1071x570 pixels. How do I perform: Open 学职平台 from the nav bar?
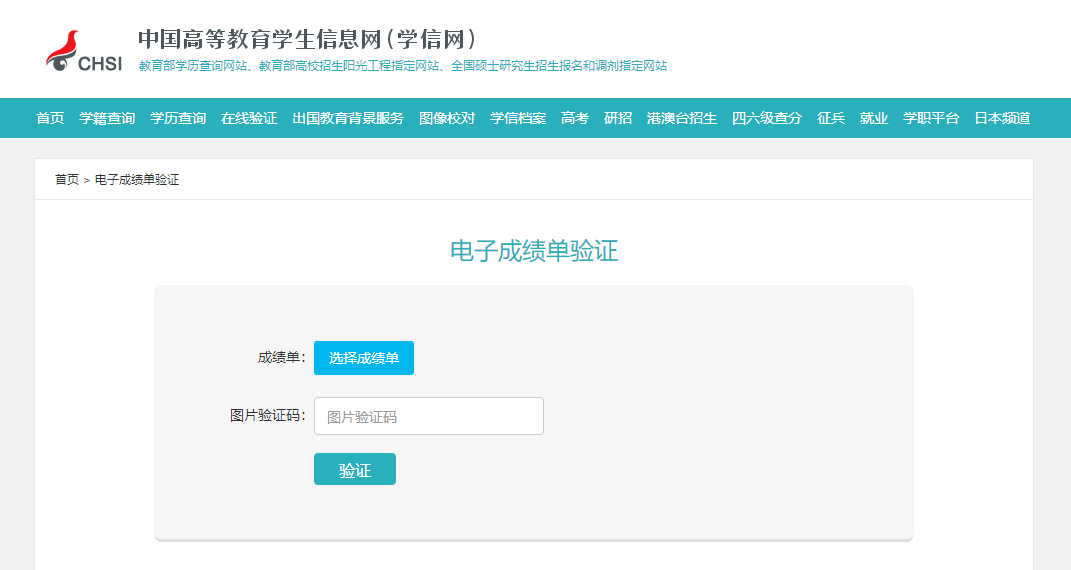coord(931,118)
